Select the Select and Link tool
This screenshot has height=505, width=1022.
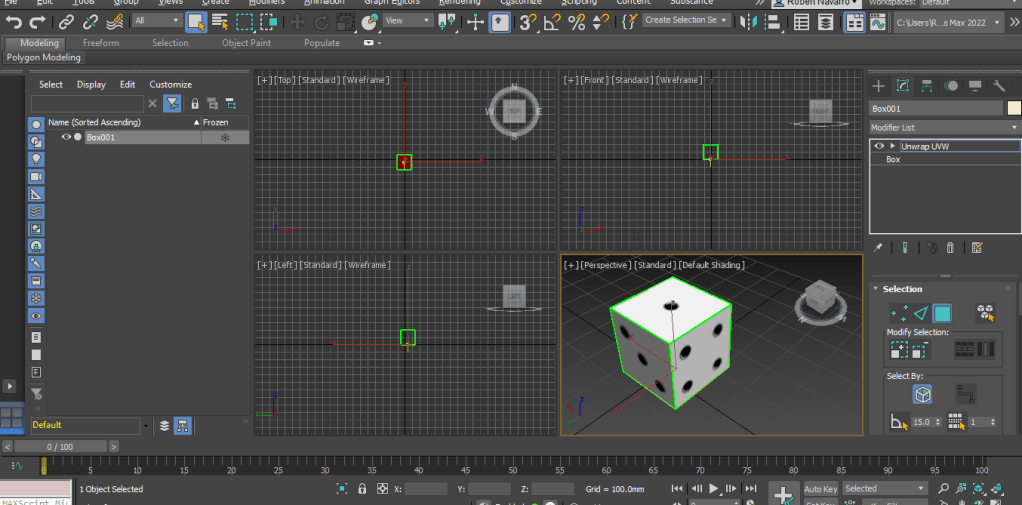[x=66, y=21]
